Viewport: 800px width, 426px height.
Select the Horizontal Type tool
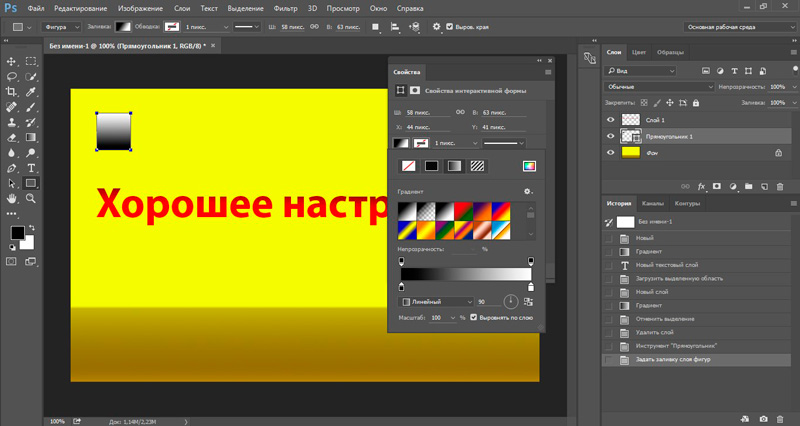click(31, 168)
